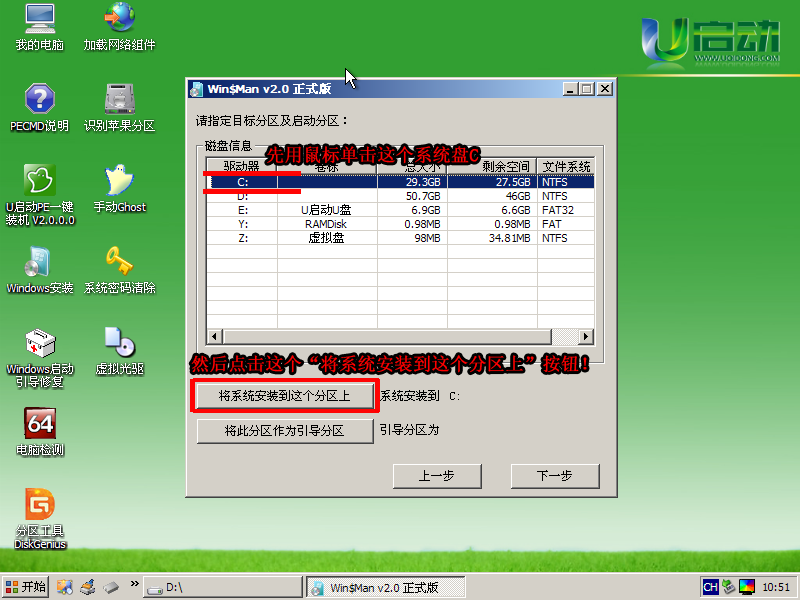800x600 pixels.
Task: Open the 虚拟光驱 desktop icon
Action: [119, 352]
